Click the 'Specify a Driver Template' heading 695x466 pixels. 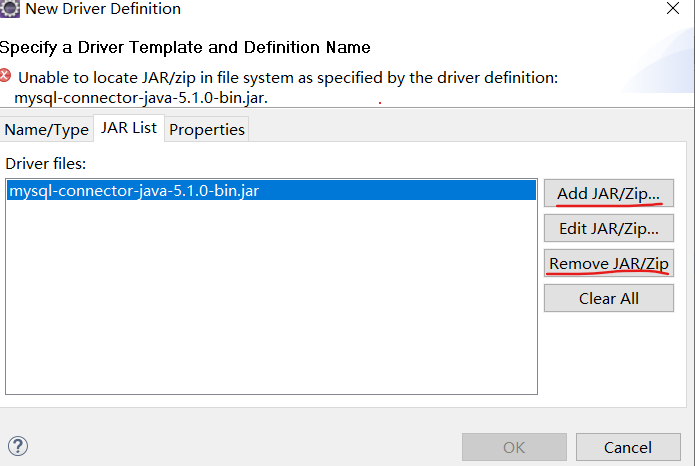click(185, 47)
